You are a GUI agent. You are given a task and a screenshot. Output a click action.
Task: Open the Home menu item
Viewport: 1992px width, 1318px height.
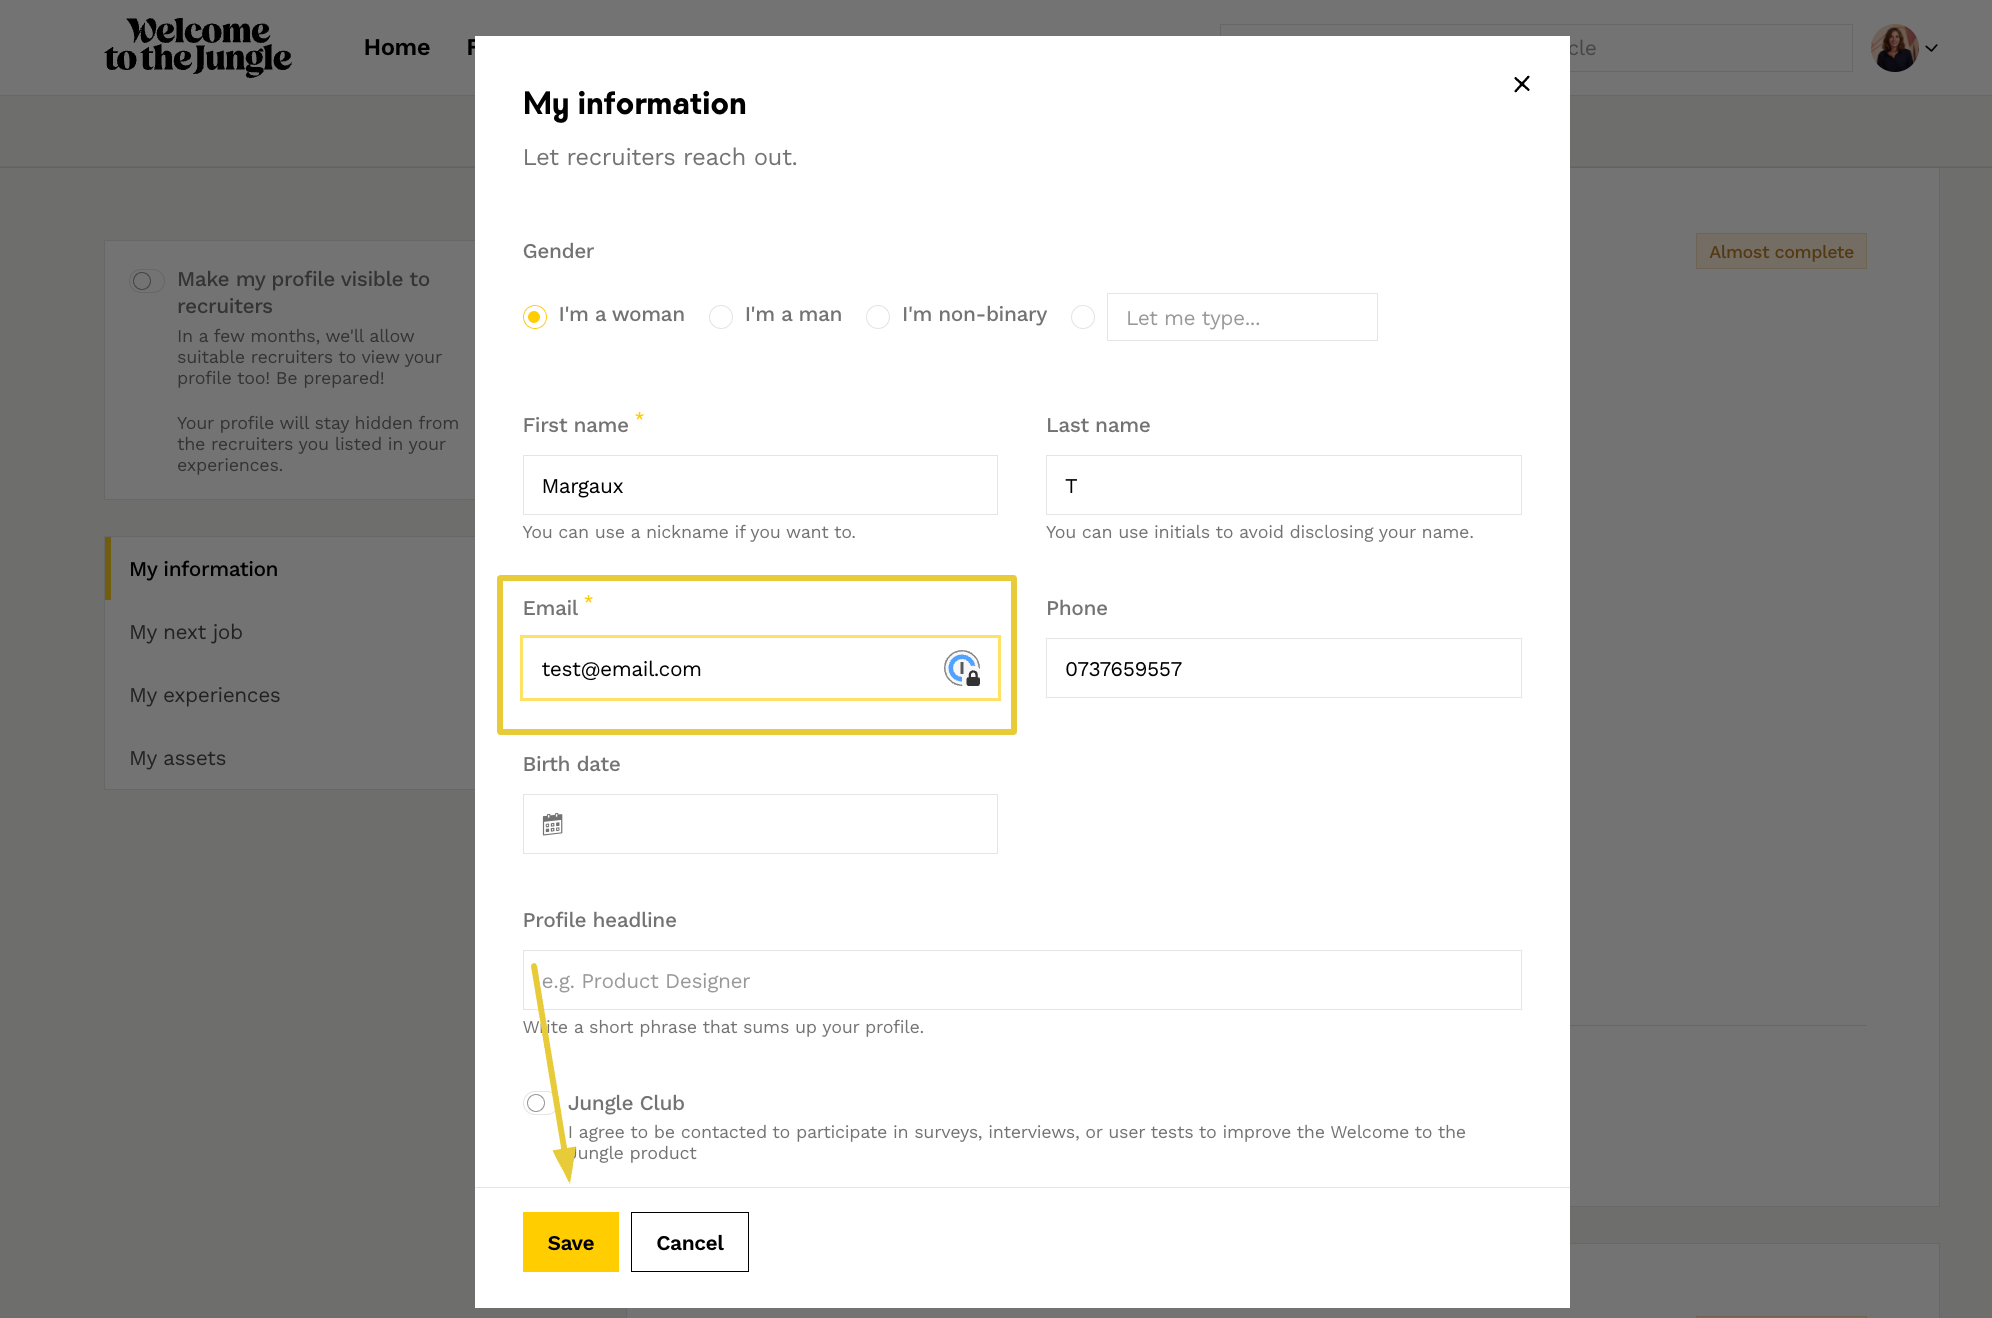click(x=396, y=47)
